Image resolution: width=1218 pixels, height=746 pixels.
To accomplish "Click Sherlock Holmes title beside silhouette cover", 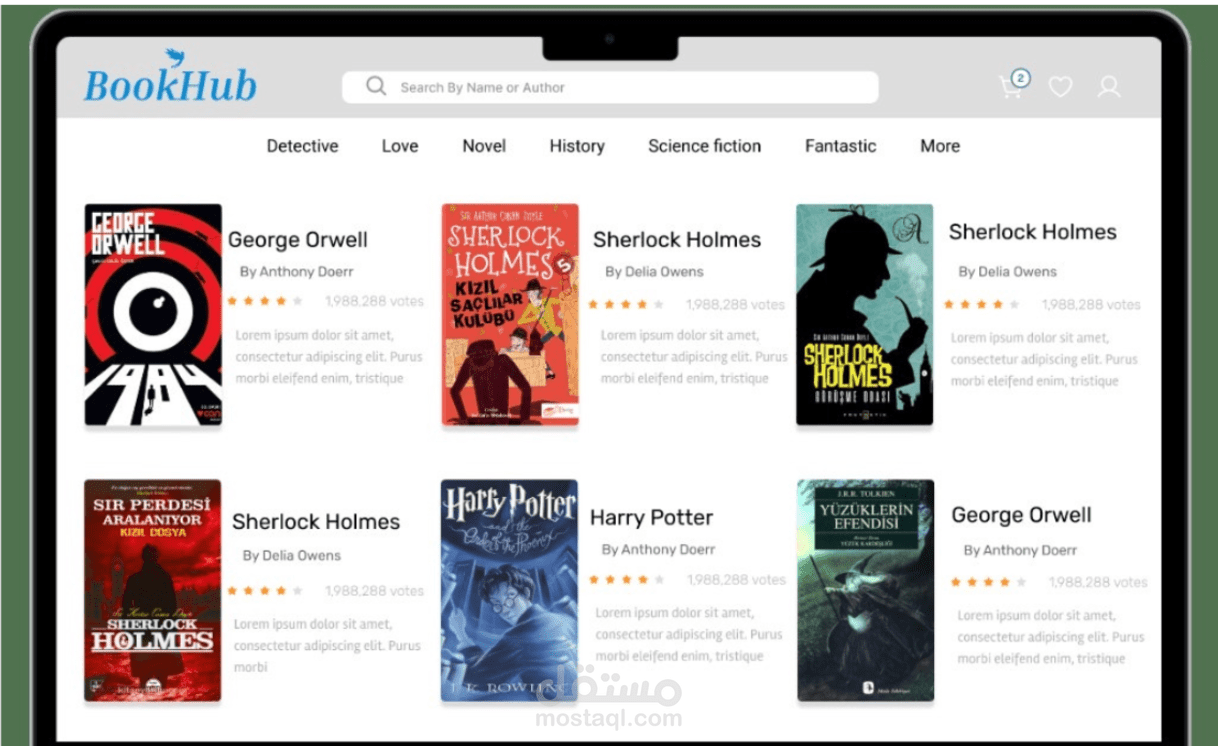I will click(1033, 232).
